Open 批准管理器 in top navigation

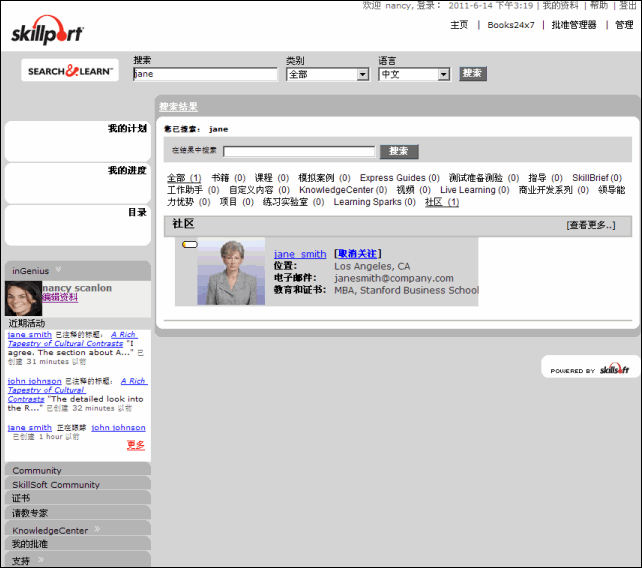[x=574, y=25]
